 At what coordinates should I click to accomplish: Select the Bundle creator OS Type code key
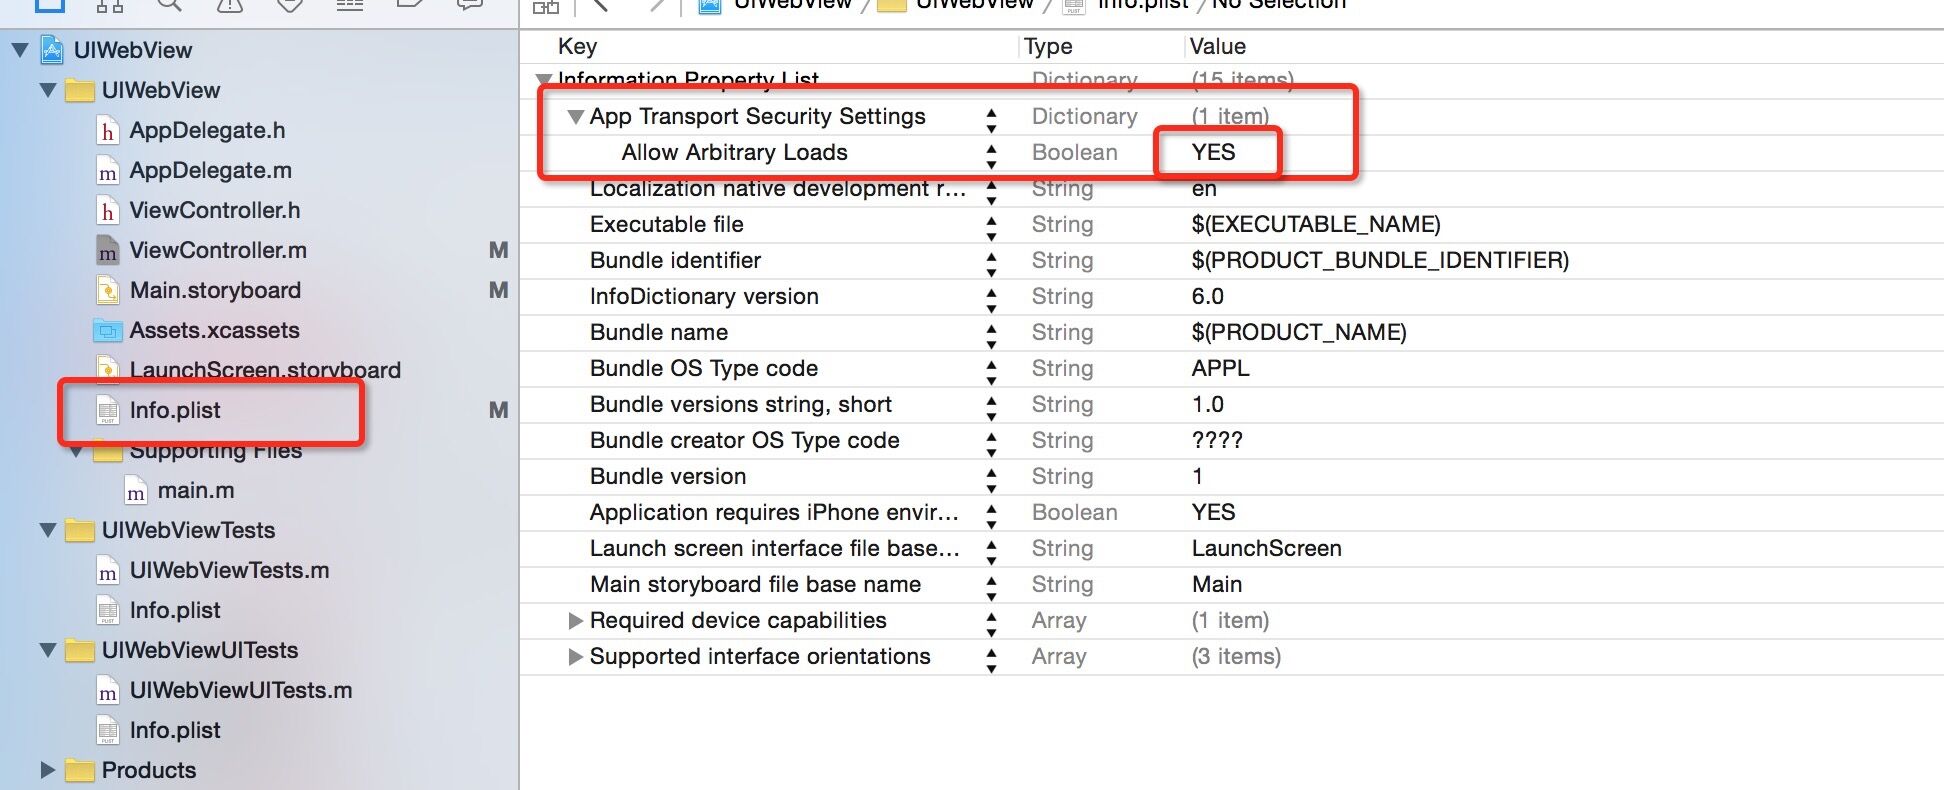744,440
